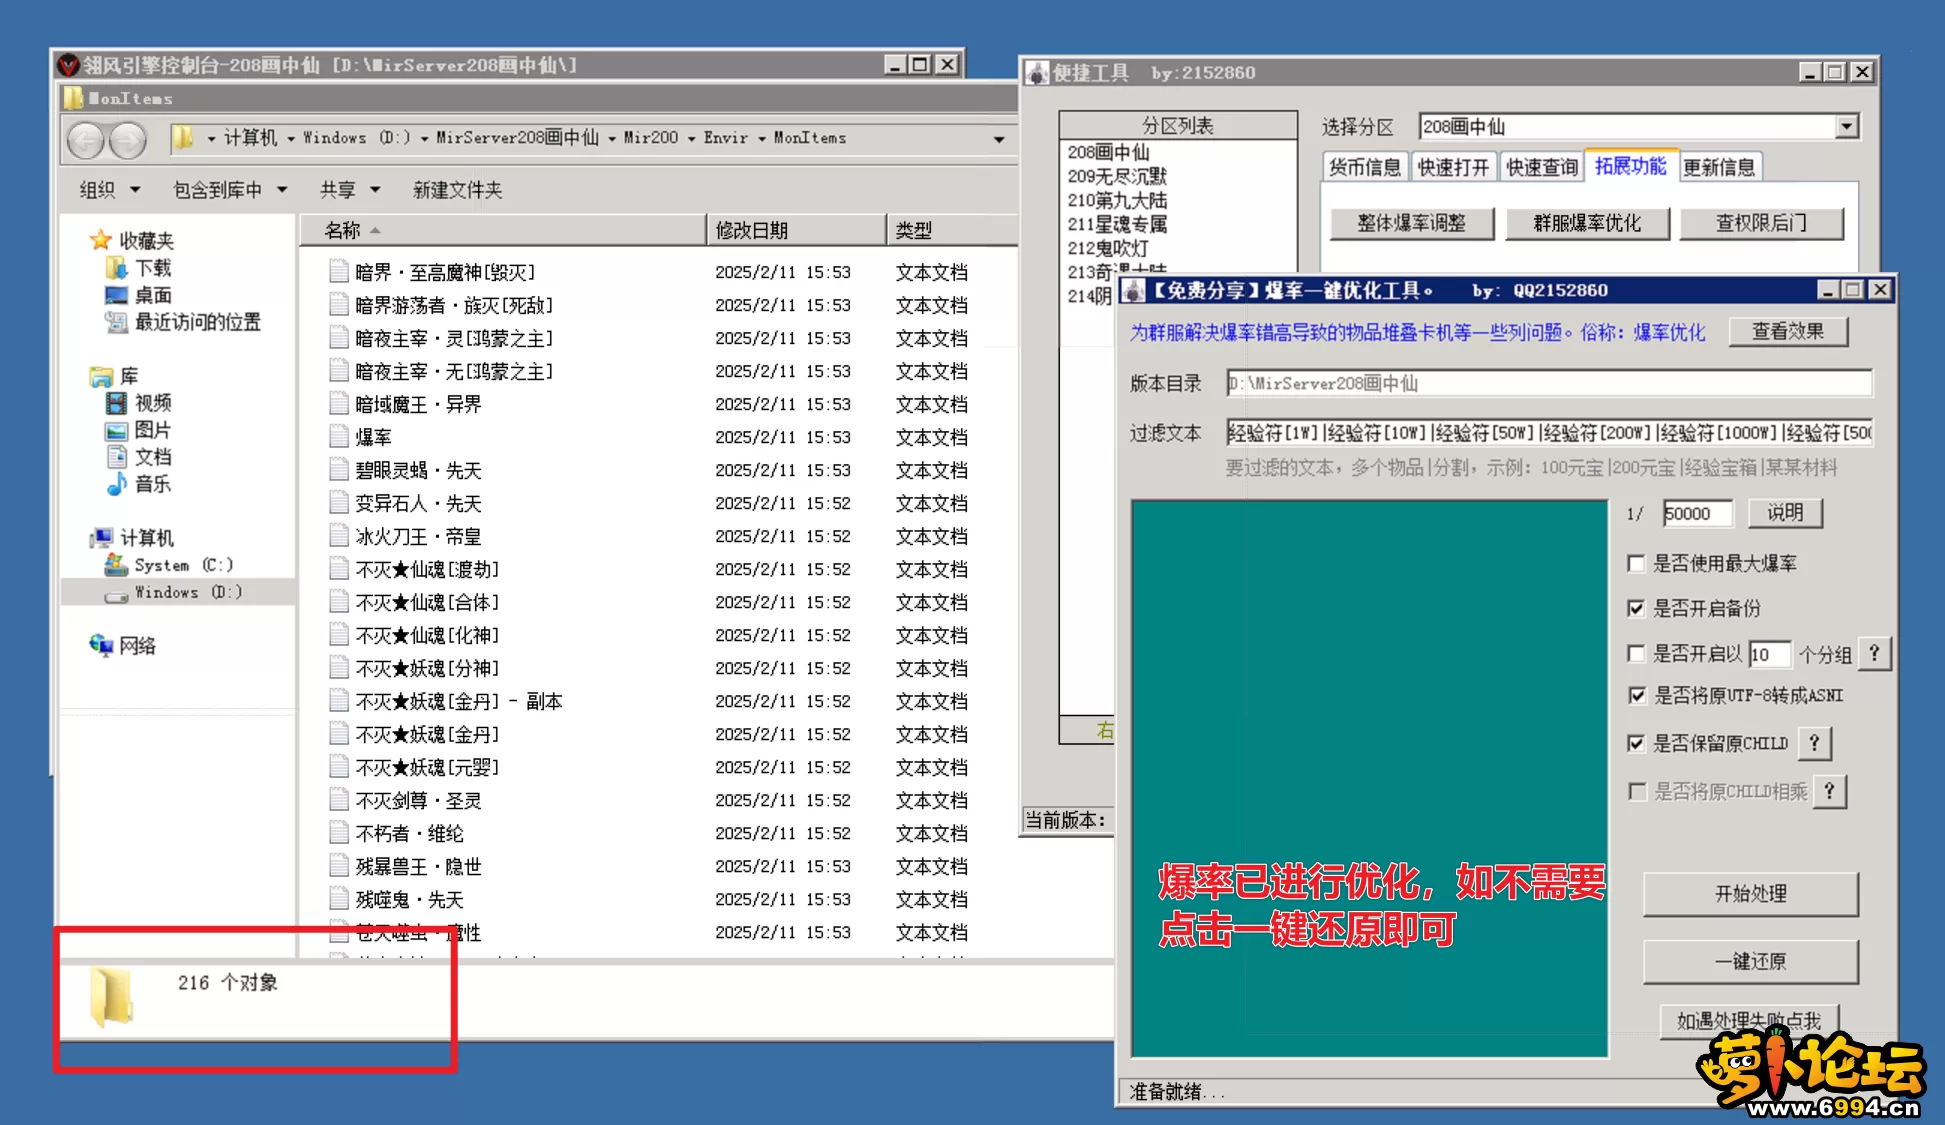Open the 选择分区 dropdown
1945x1125 pixels.
(x=1847, y=126)
